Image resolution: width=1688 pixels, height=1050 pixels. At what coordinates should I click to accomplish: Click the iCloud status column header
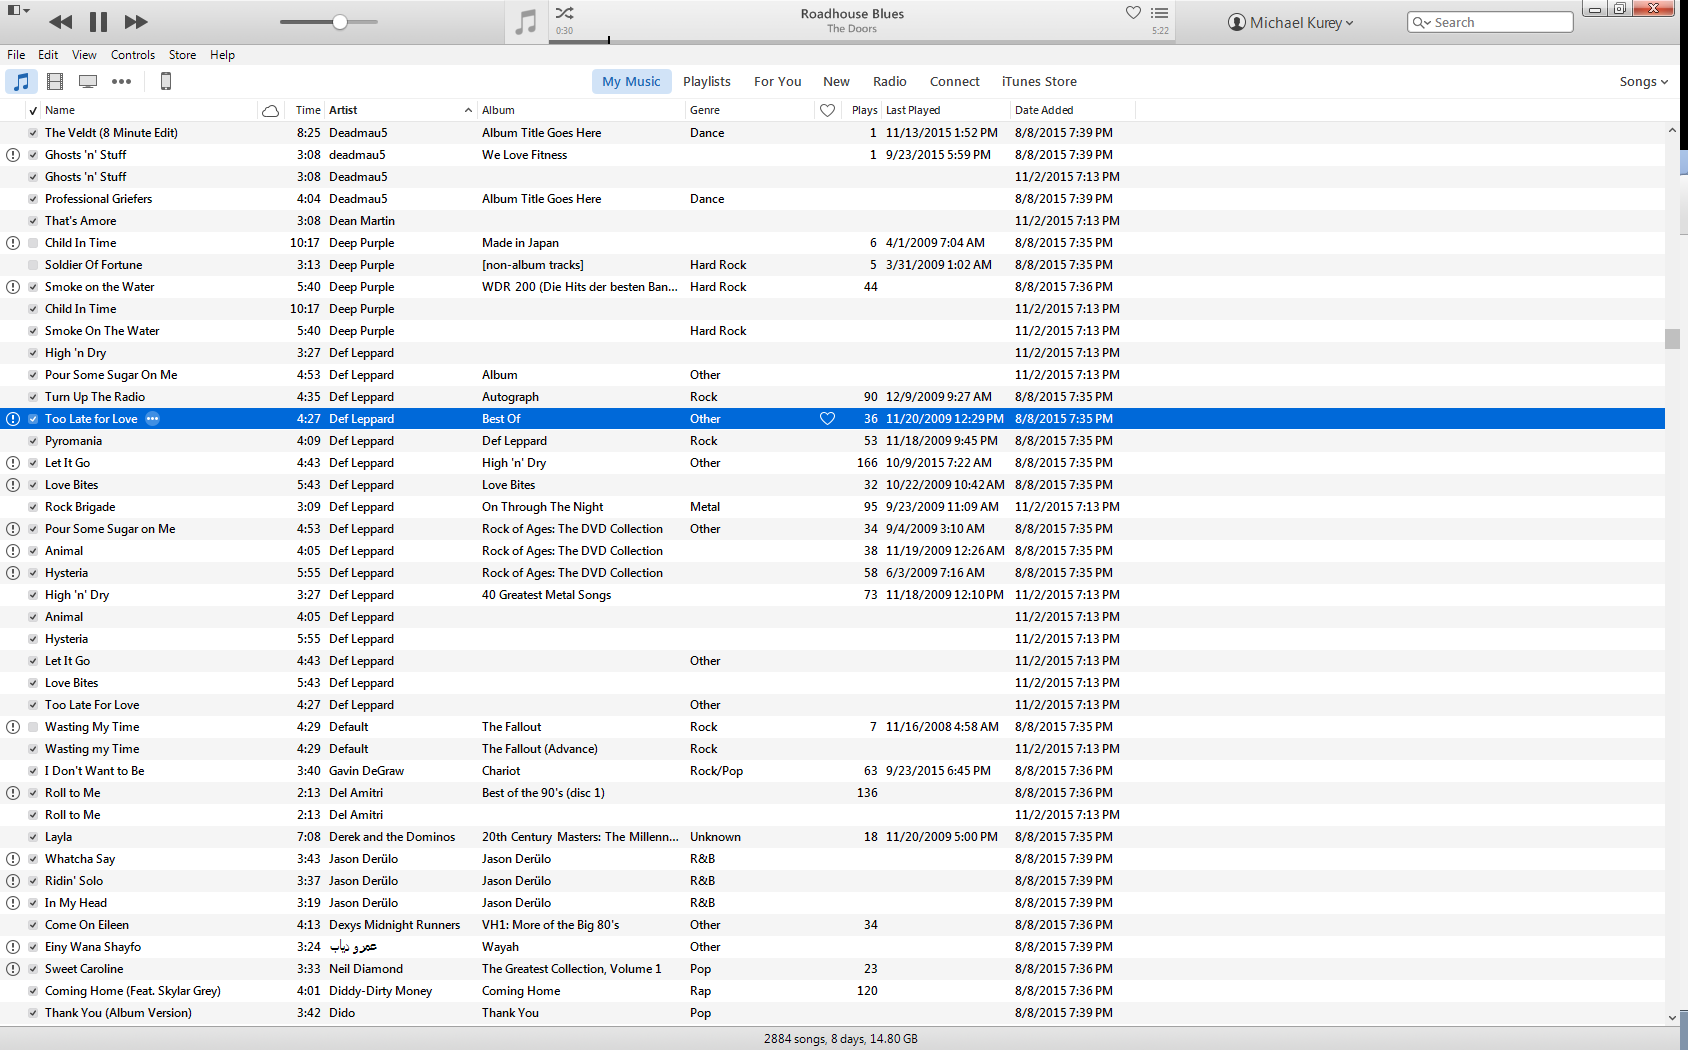tap(270, 111)
